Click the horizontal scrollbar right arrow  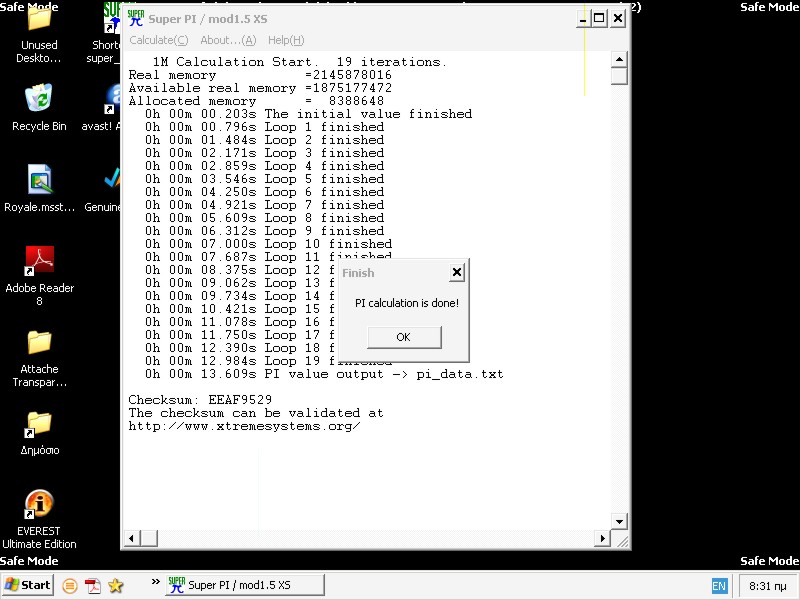tap(603, 538)
